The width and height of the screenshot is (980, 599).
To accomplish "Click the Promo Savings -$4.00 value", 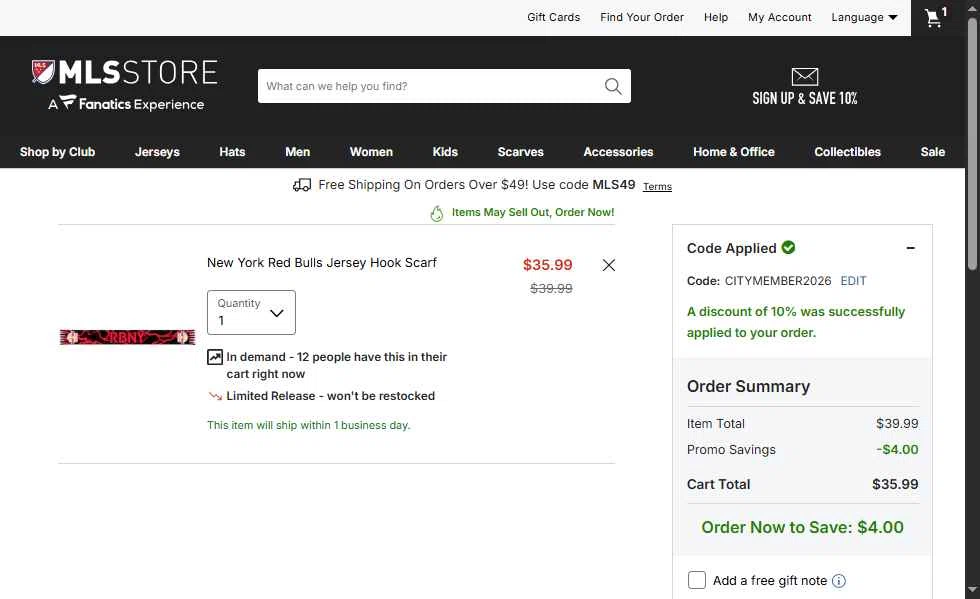I will tap(897, 450).
